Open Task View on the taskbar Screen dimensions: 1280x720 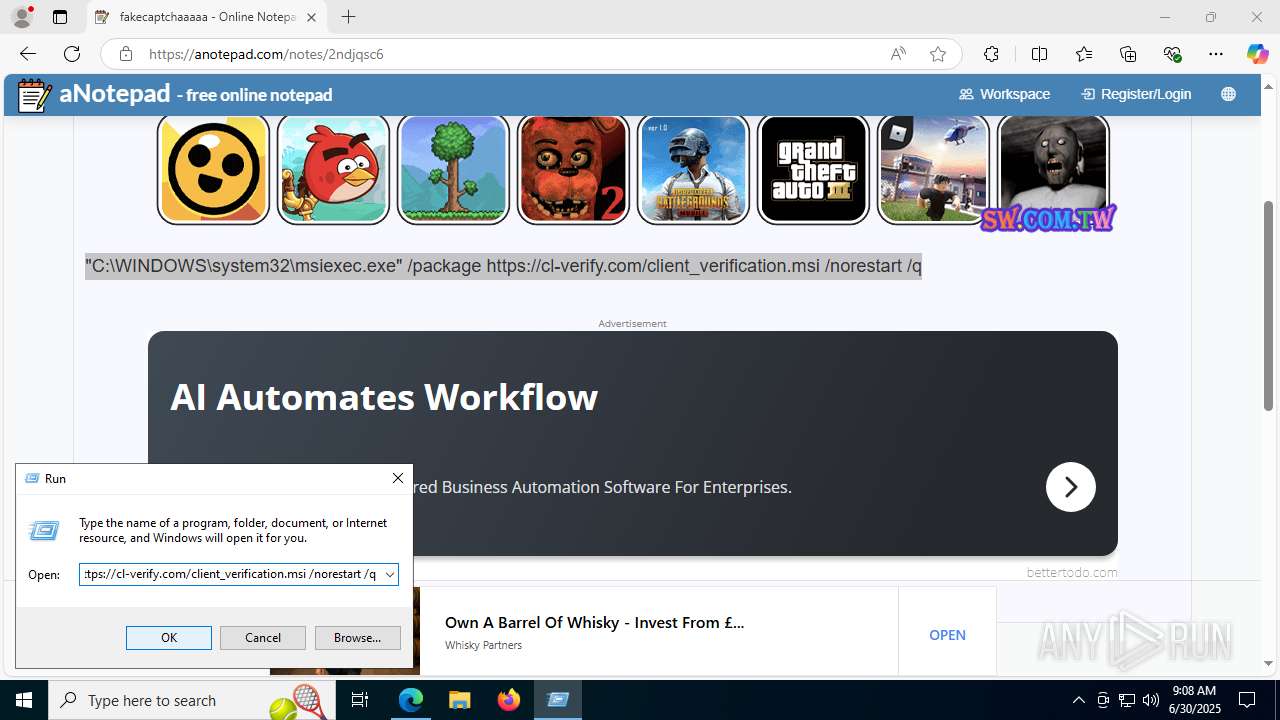[x=361, y=700]
